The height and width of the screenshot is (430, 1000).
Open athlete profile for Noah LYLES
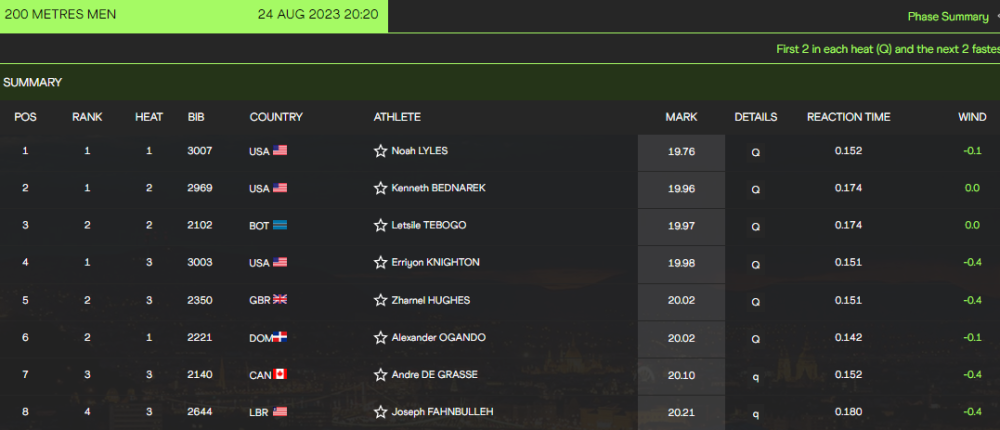click(420, 151)
